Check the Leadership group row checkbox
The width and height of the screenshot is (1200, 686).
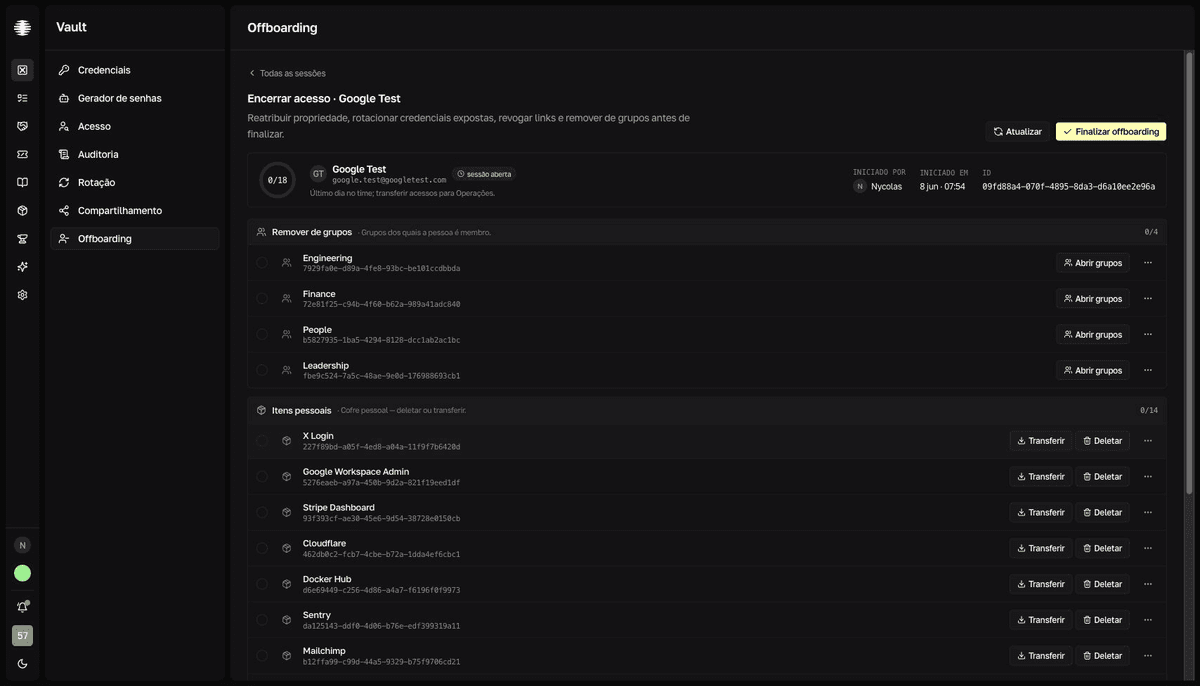(262, 370)
